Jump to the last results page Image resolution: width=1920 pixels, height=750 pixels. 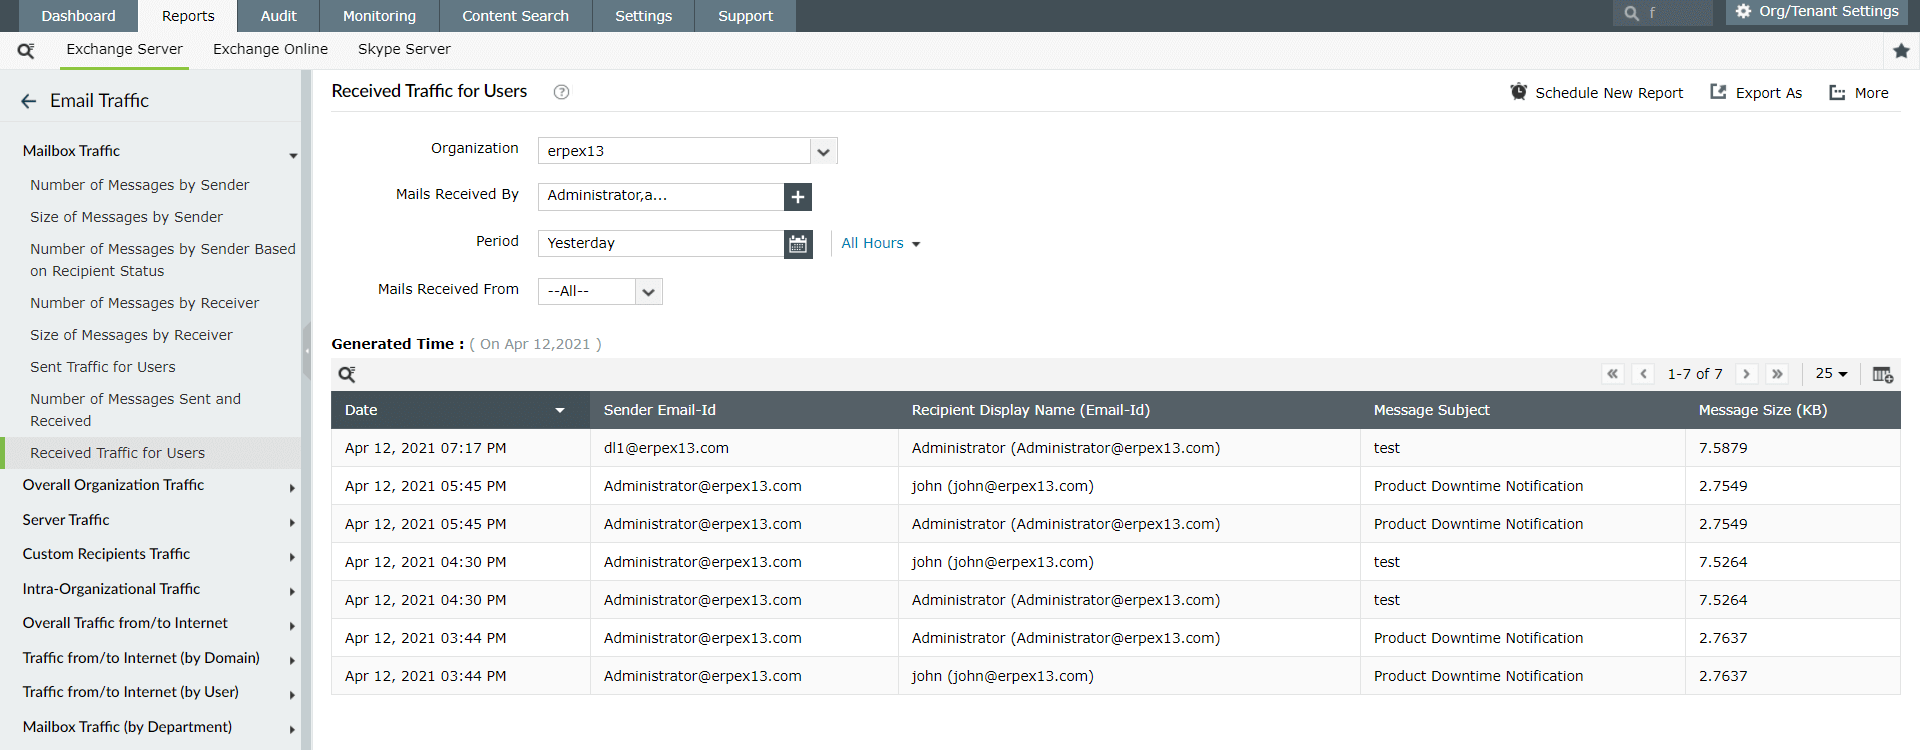1777,374
